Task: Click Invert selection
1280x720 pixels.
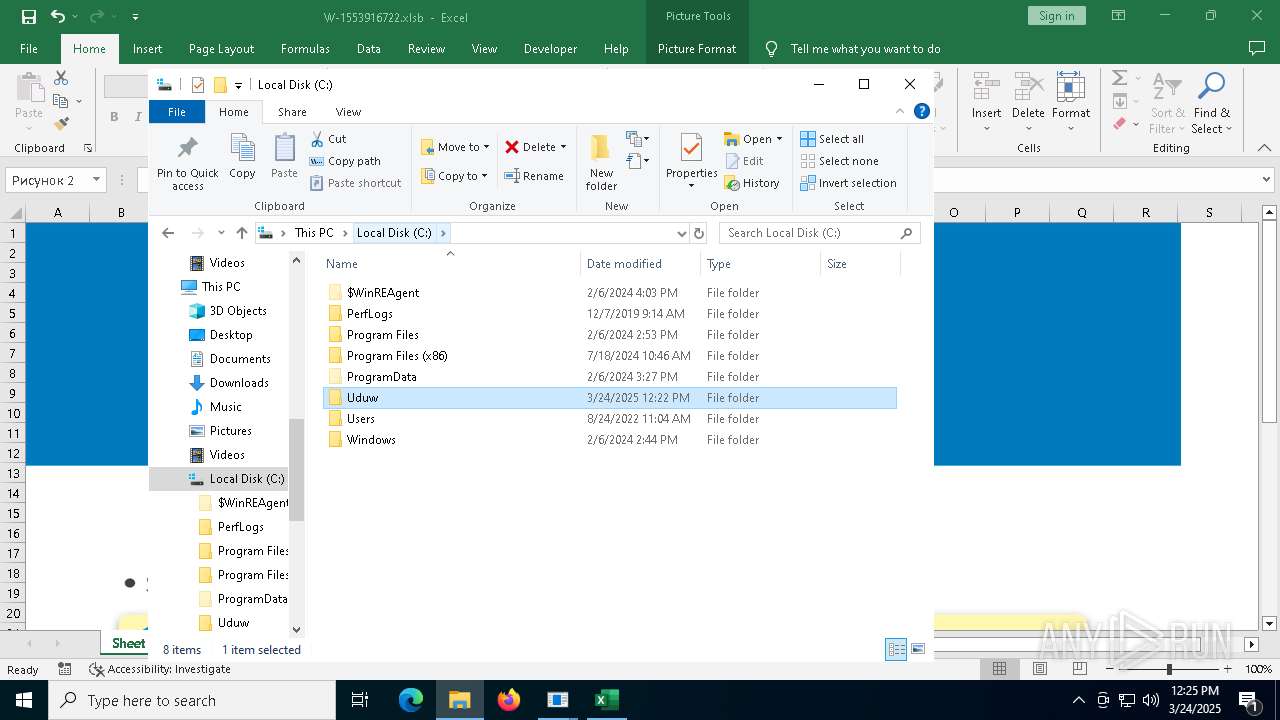Action: point(848,183)
